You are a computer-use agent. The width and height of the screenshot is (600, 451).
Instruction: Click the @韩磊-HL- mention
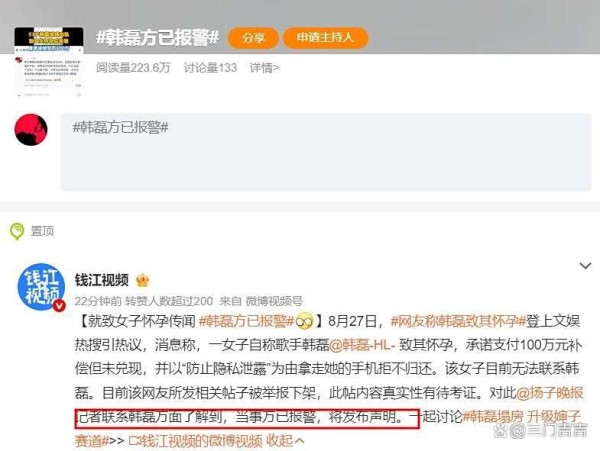(362, 345)
